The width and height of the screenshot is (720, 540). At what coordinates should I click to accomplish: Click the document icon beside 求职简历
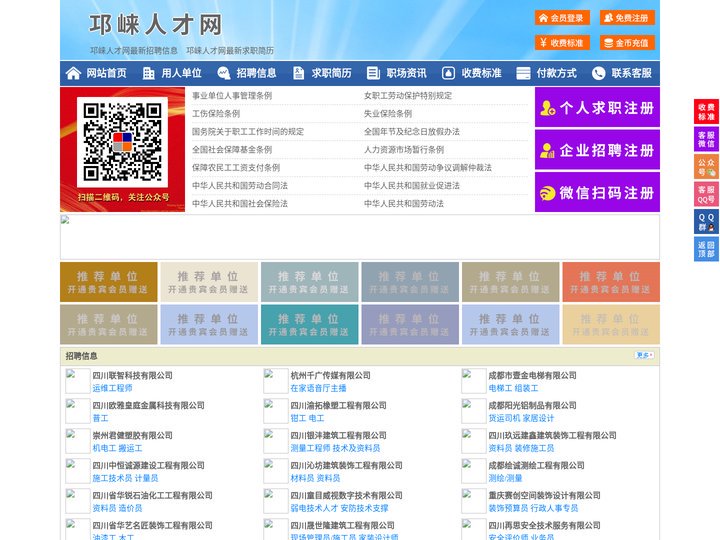(x=298, y=73)
